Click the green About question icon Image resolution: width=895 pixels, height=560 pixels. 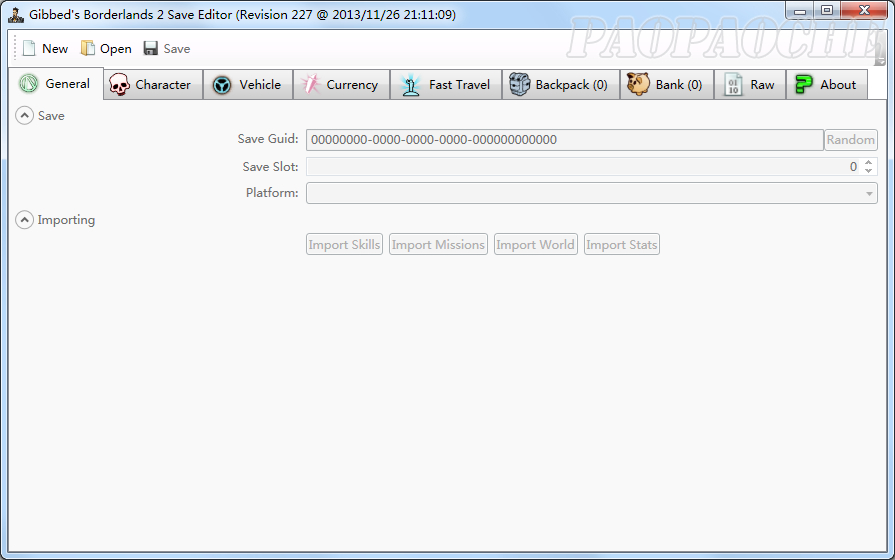tap(804, 84)
